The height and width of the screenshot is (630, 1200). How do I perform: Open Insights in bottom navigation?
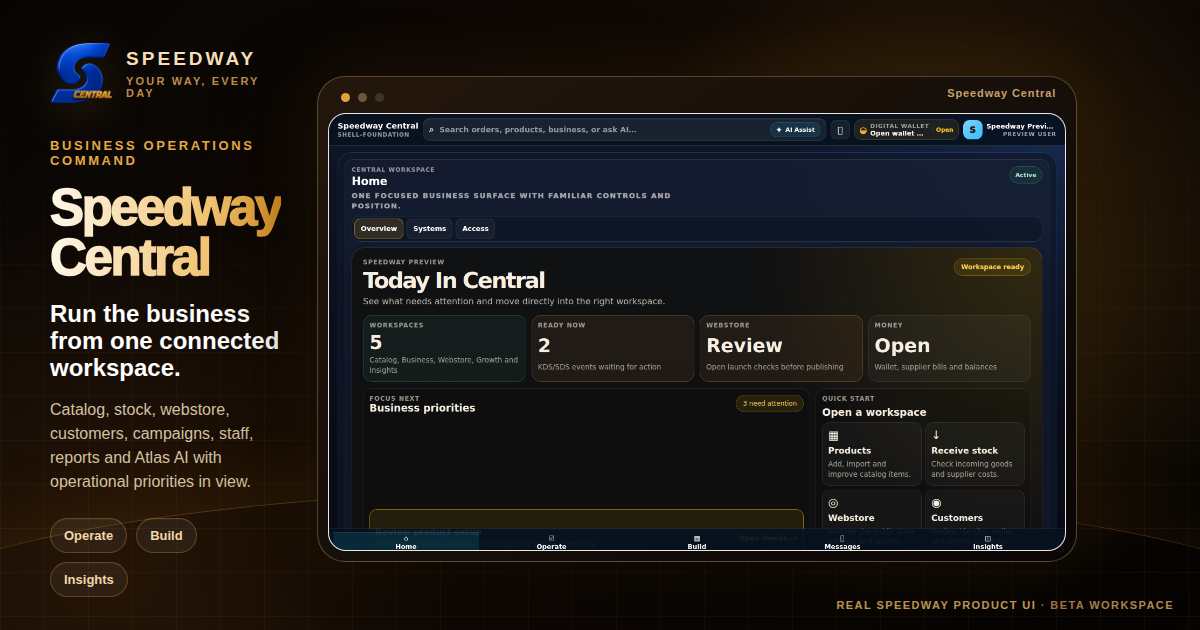[987, 542]
